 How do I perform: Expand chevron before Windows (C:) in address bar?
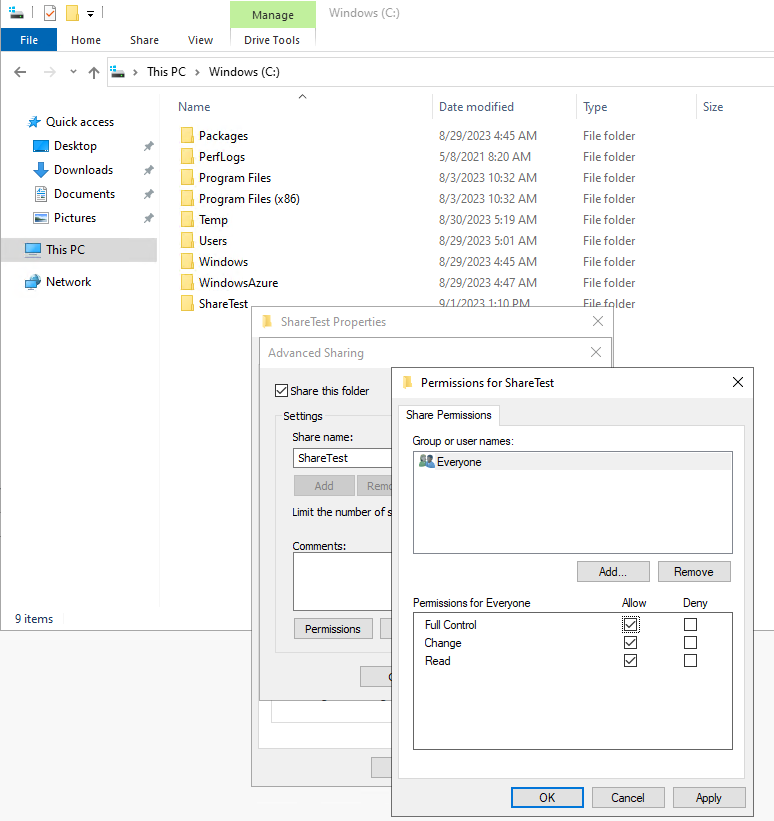pos(197,72)
